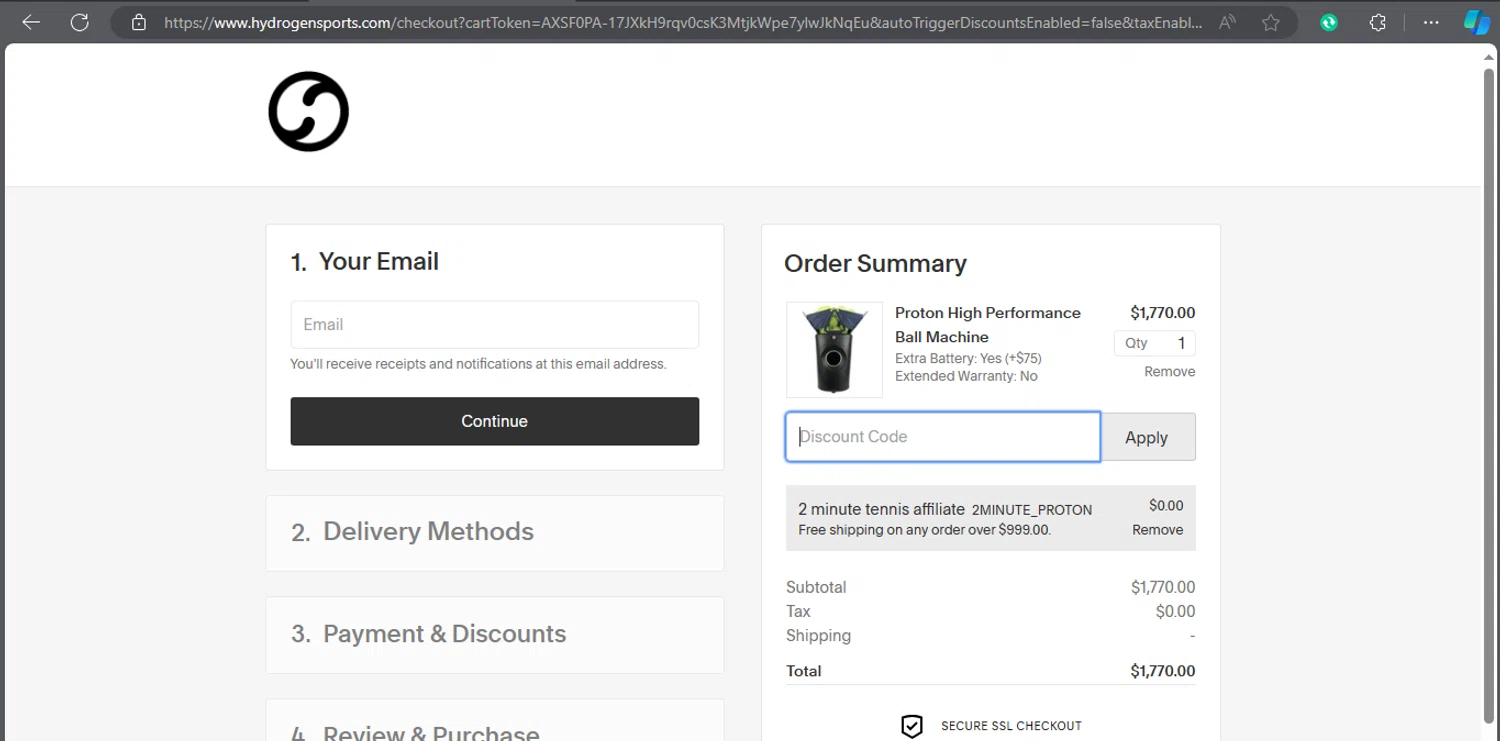The width and height of the screenshot is (1500, 741).
Task: Open the green circular extension icon
Action: click(x=1329, y=22)
